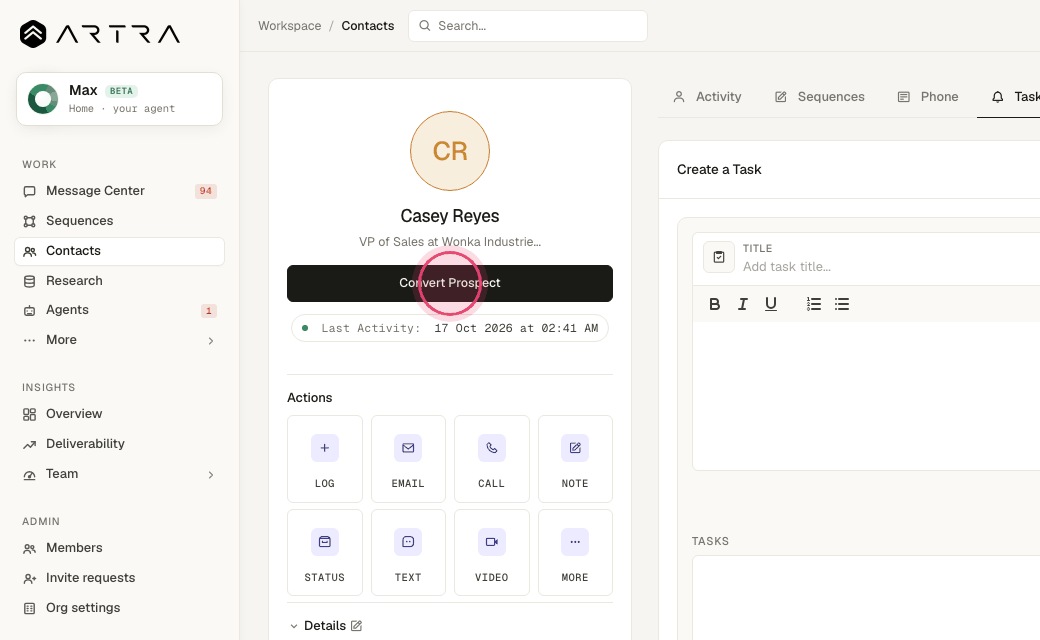Screen dimensions: 1040x640
Task: Switch to the Activity tab
Action: tap(707, 97)
